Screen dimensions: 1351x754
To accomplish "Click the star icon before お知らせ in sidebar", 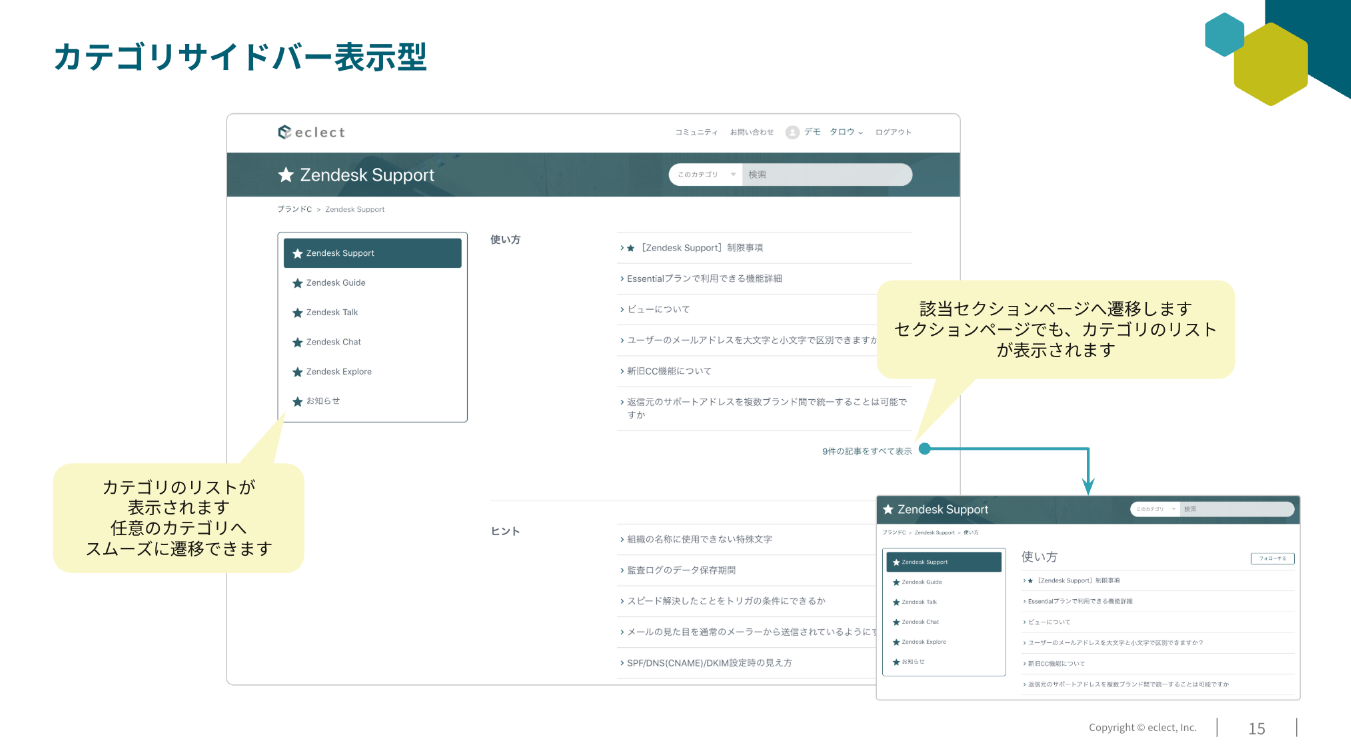I will (297, 401).
